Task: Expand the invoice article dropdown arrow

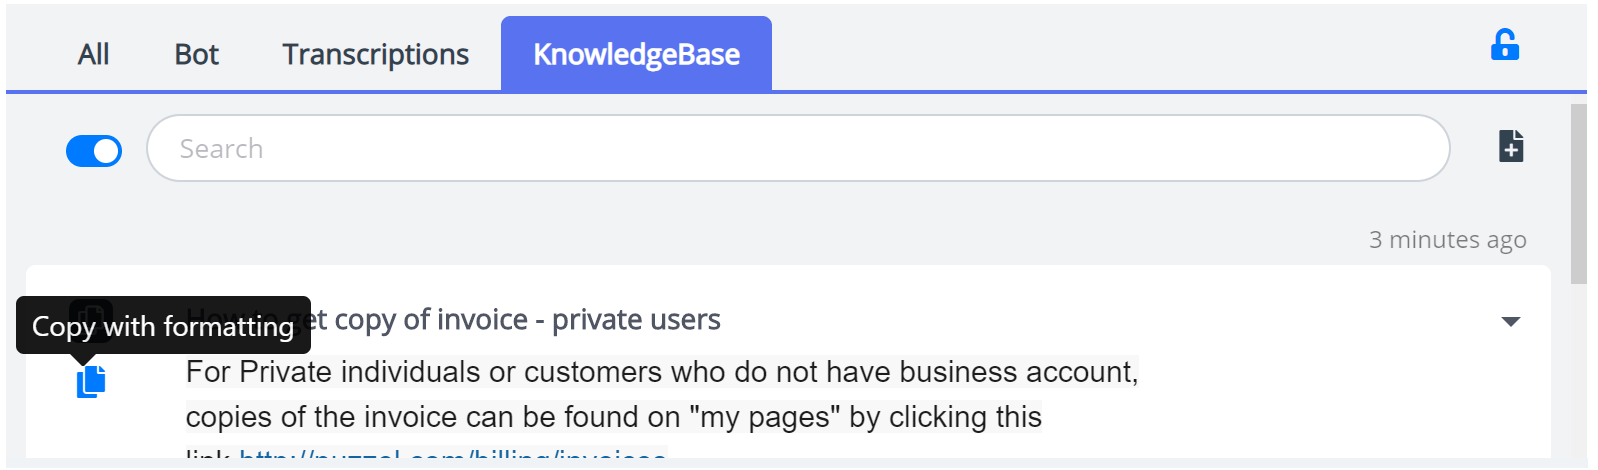Action: tap(1511, 322)
